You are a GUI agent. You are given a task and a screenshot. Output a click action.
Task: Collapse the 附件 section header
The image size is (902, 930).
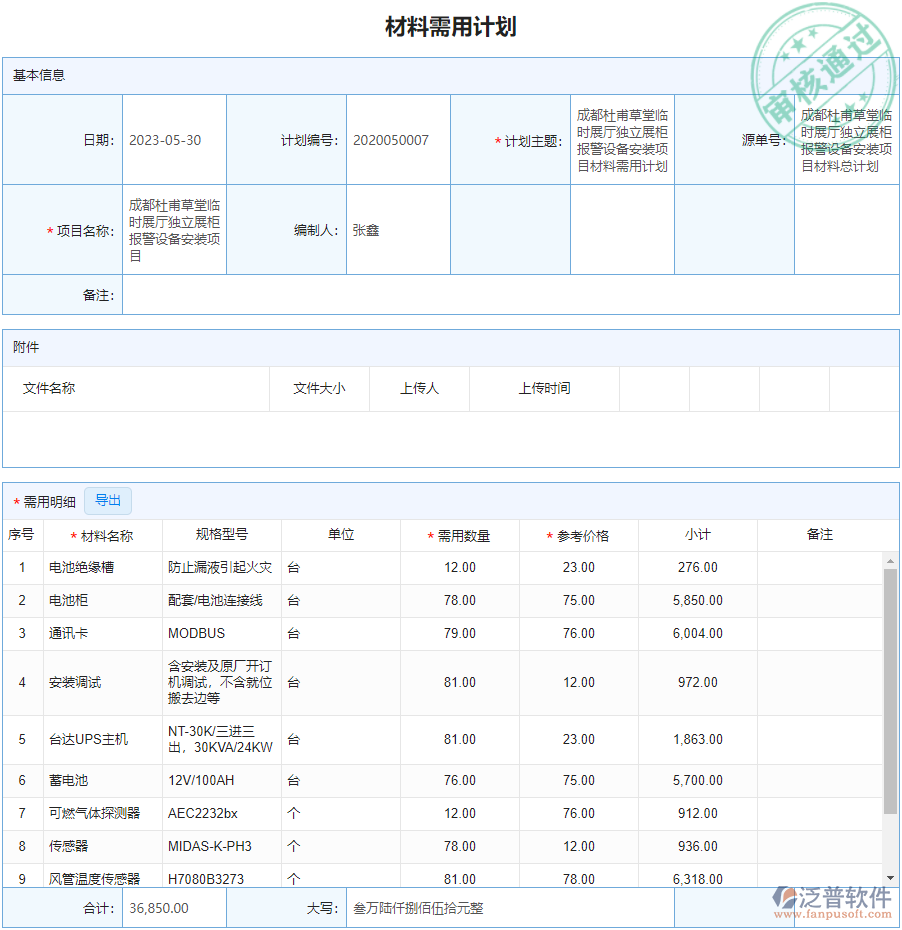(x=26, y=347)
